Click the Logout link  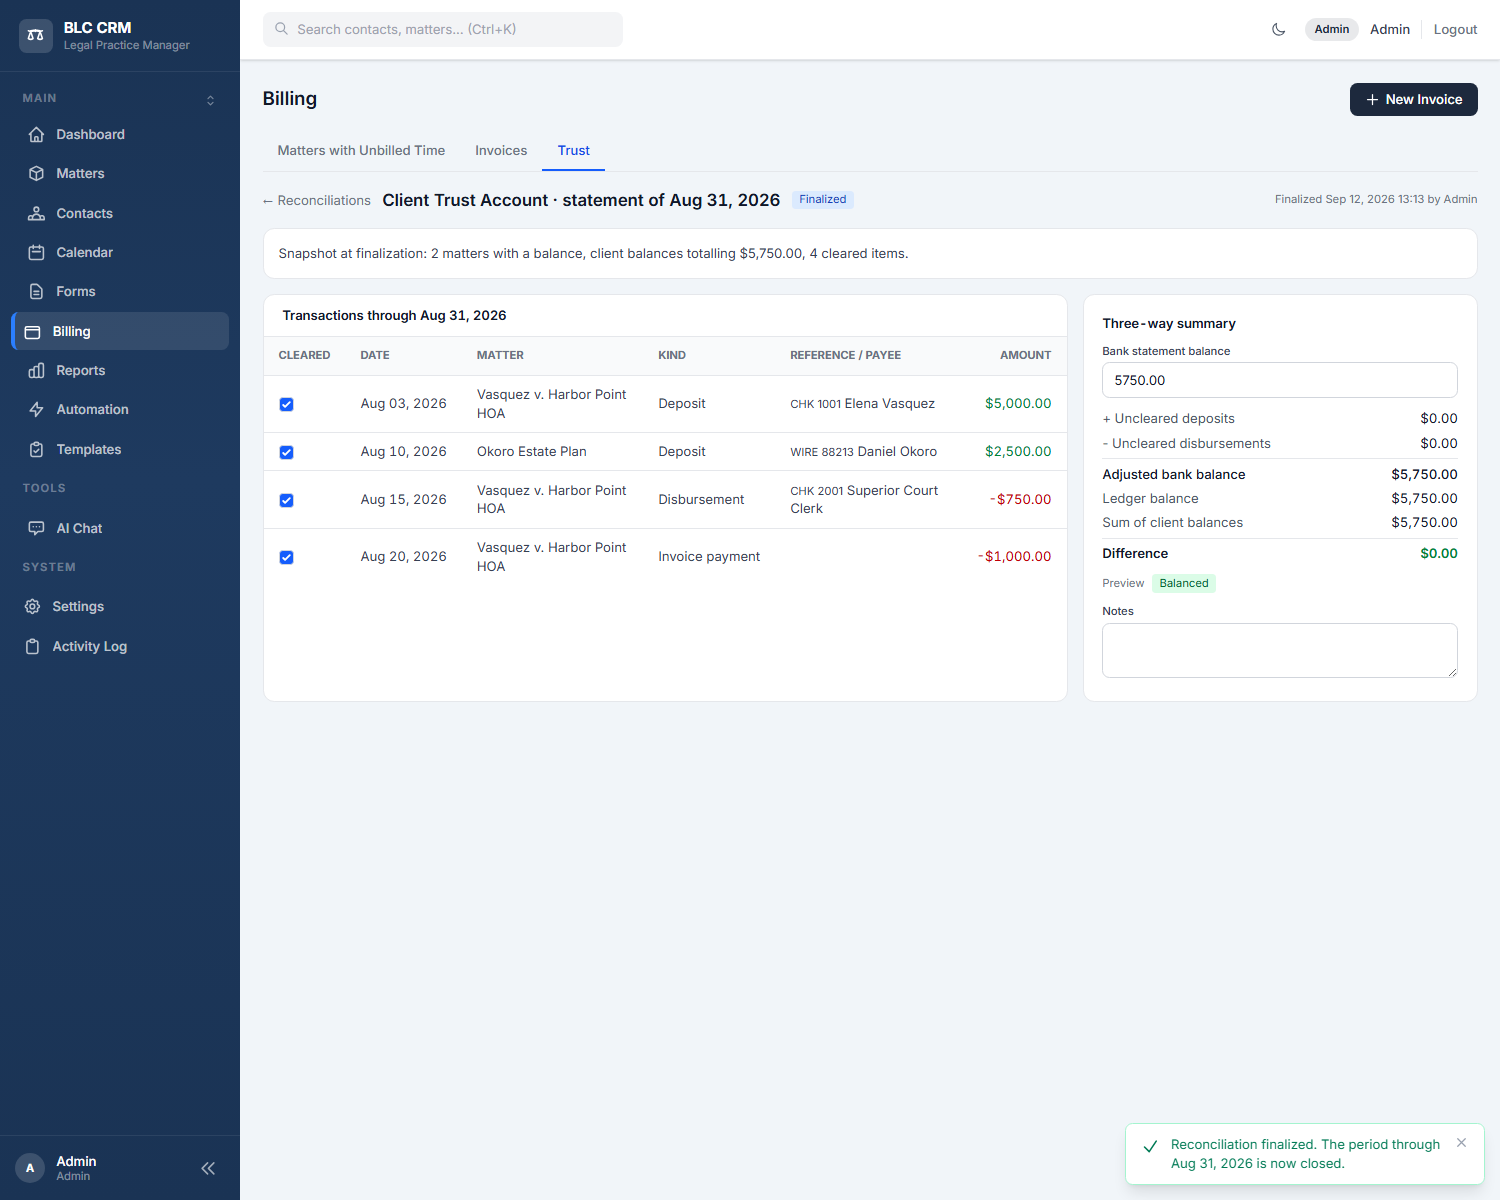coord(1455,30)
